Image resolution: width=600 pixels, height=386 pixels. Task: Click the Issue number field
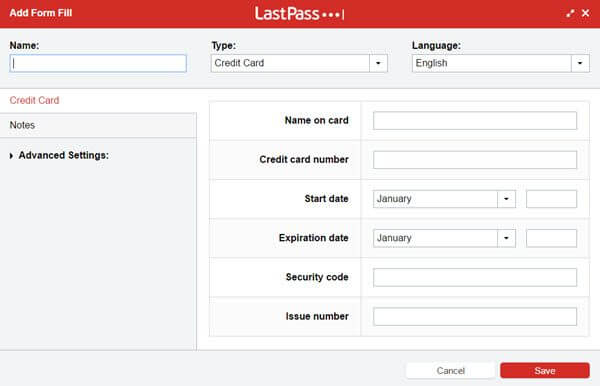tap(475, 316)
